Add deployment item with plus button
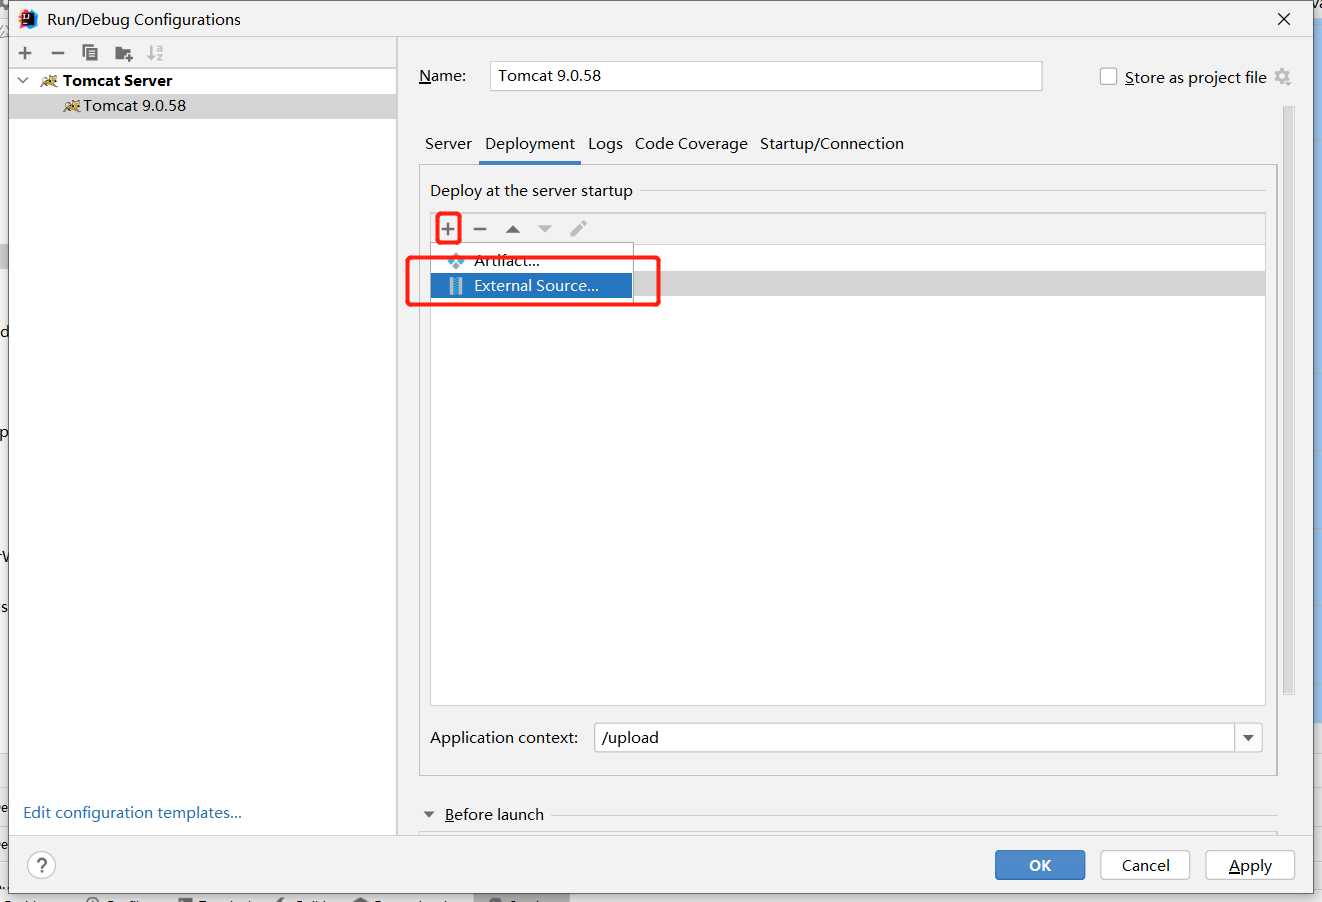 pyautogui.click(x=448, y=229)
